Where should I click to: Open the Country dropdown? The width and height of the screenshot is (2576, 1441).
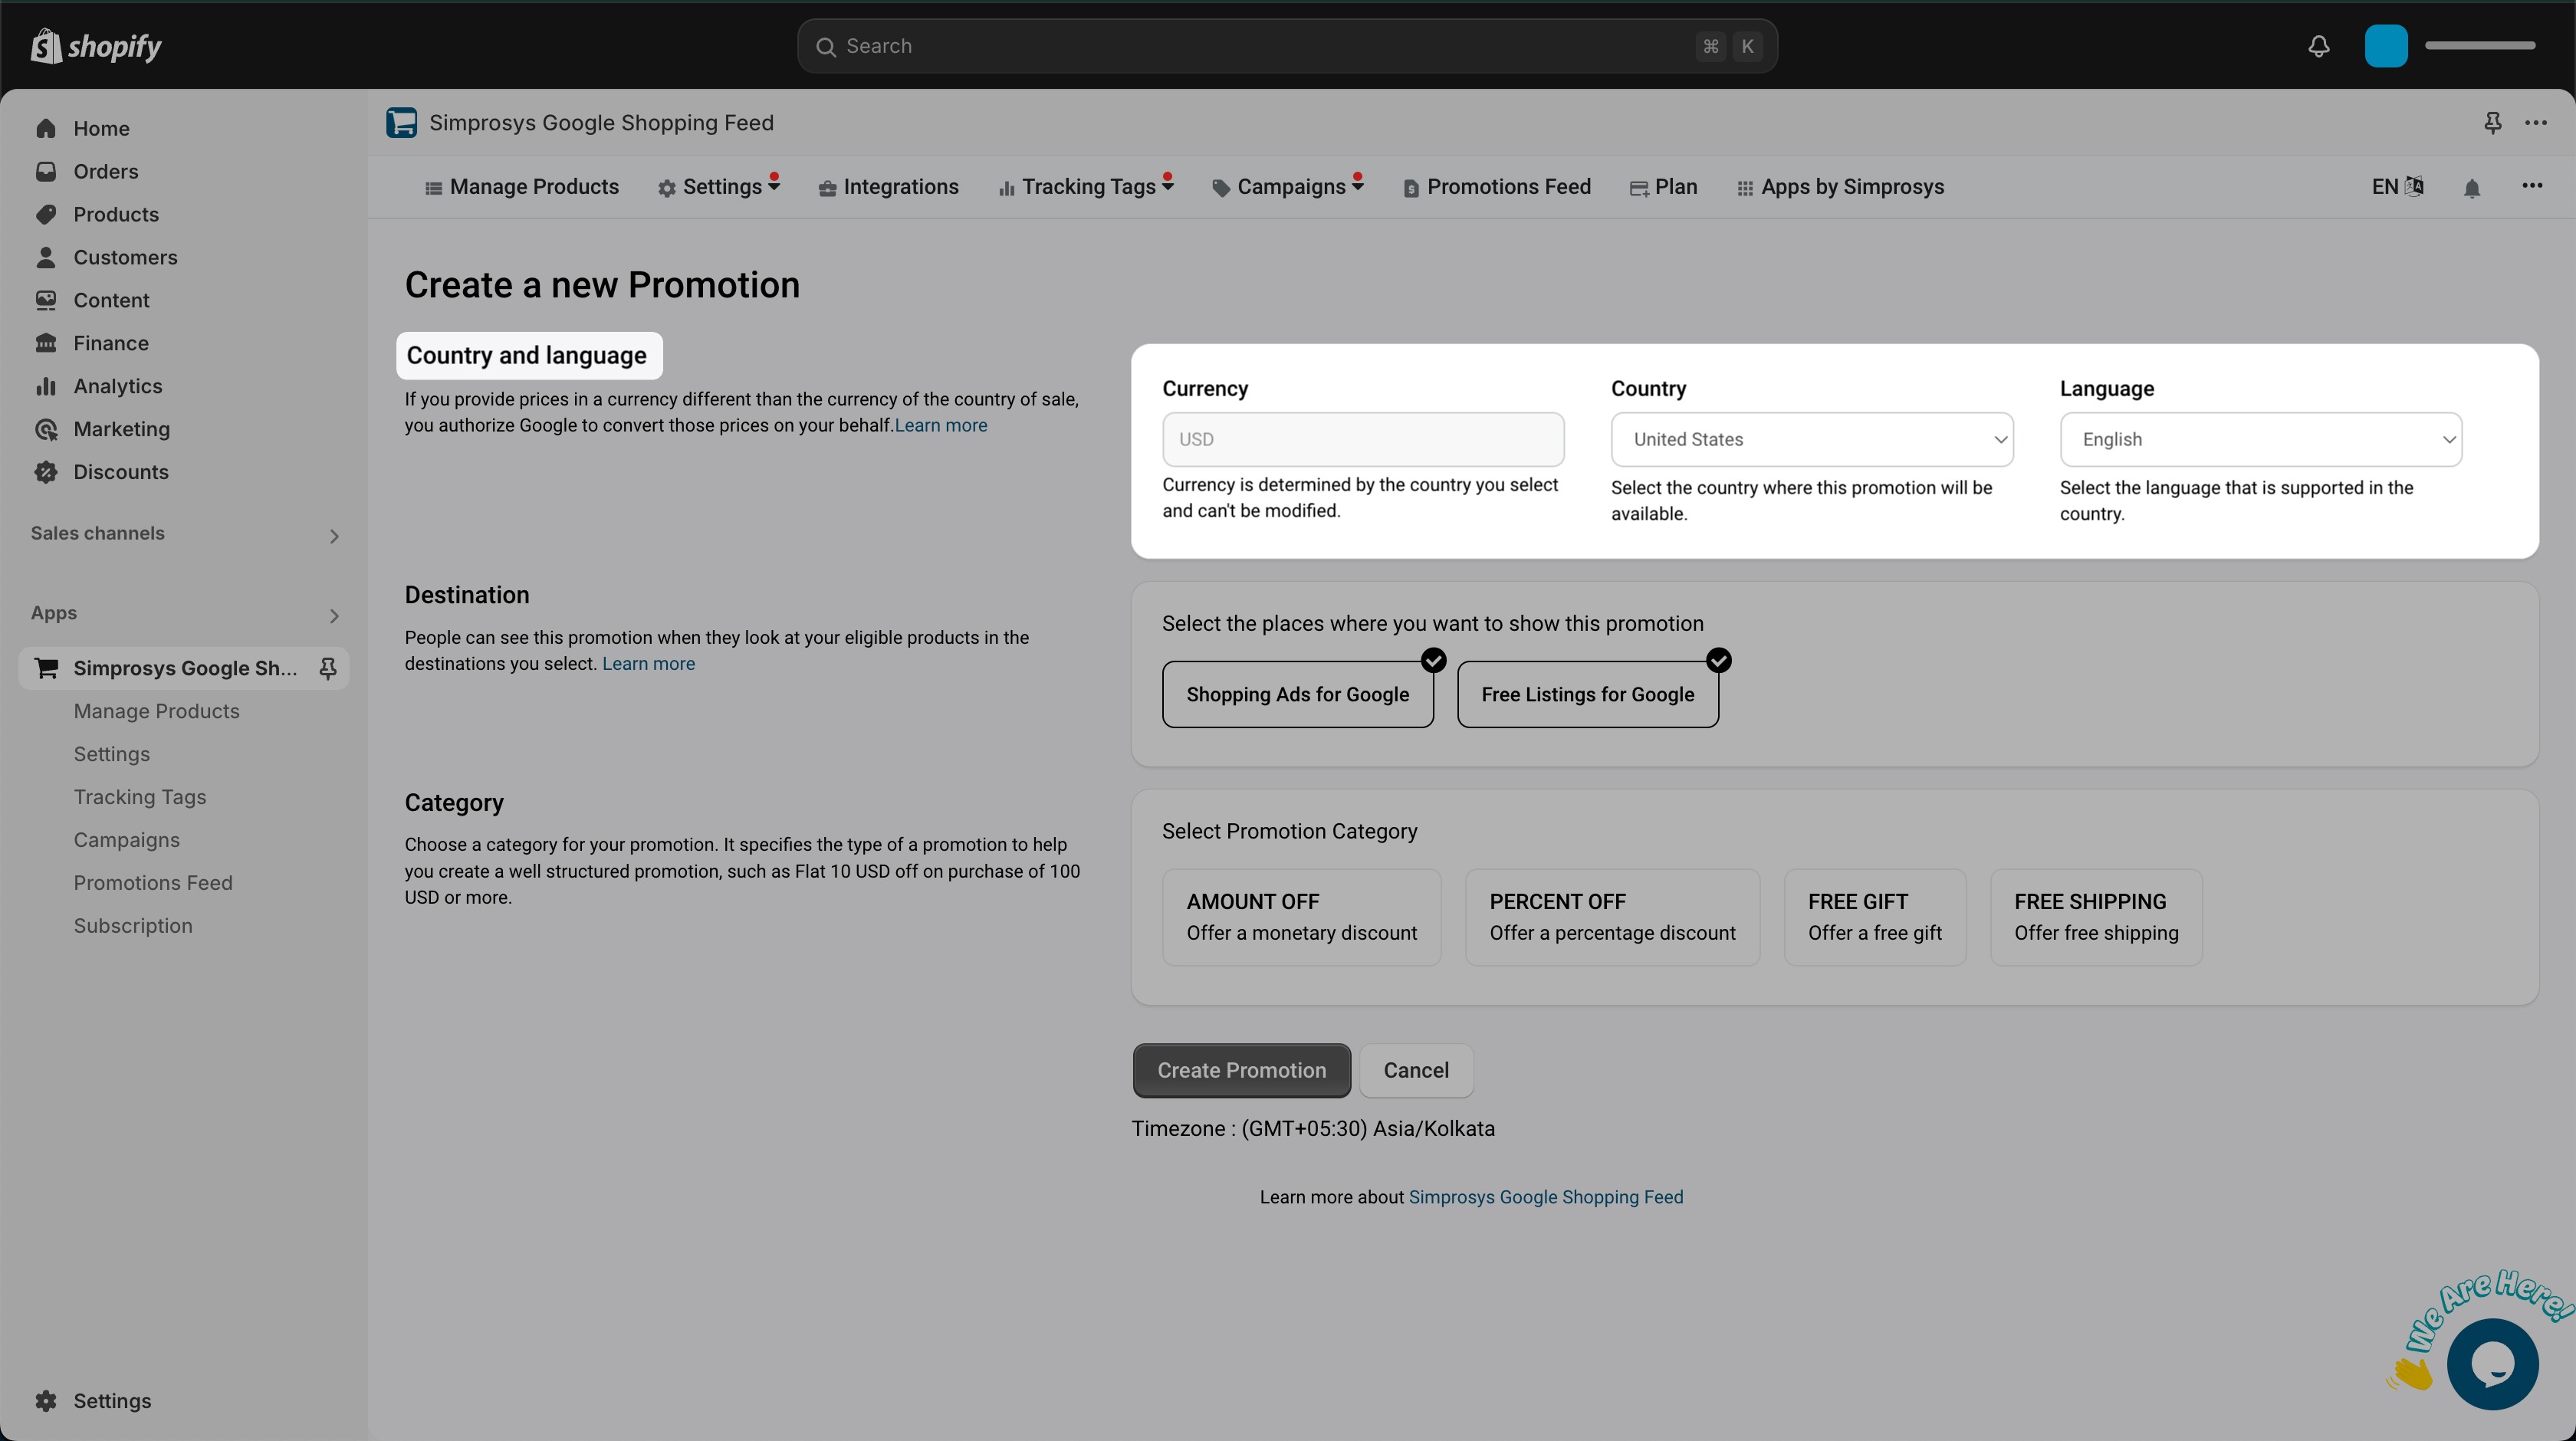click(1812, 440)
